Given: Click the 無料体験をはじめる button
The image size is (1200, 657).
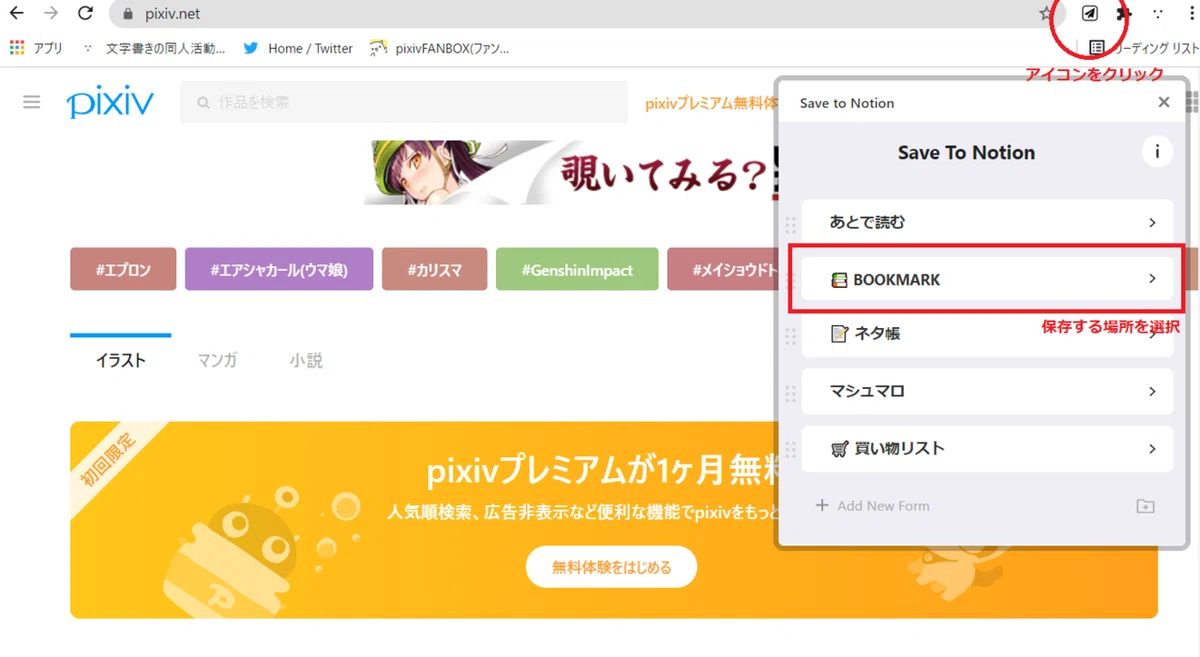Looking at the screenshot, I should 611,567.
